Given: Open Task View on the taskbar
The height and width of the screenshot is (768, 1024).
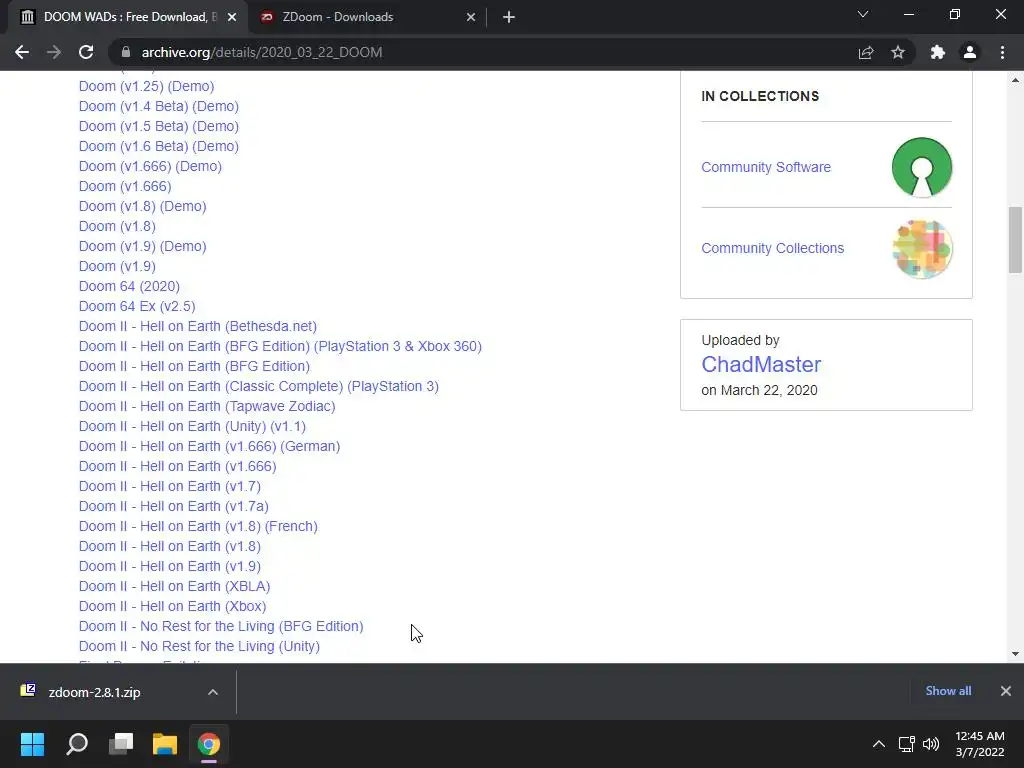Looking at the screenshot, I should click(121, 744).
